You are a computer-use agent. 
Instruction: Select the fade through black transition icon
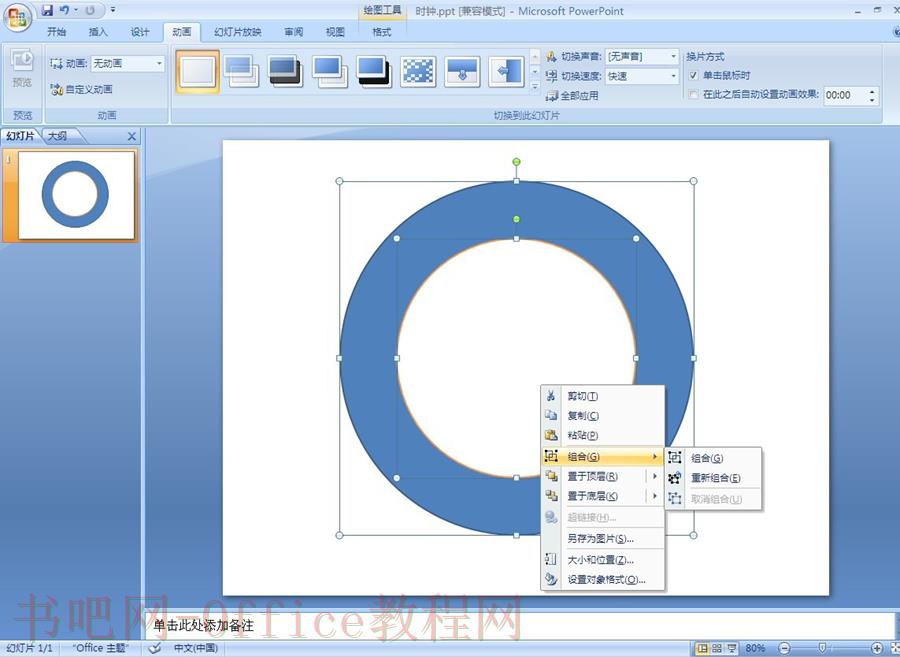tap(285, 72)
